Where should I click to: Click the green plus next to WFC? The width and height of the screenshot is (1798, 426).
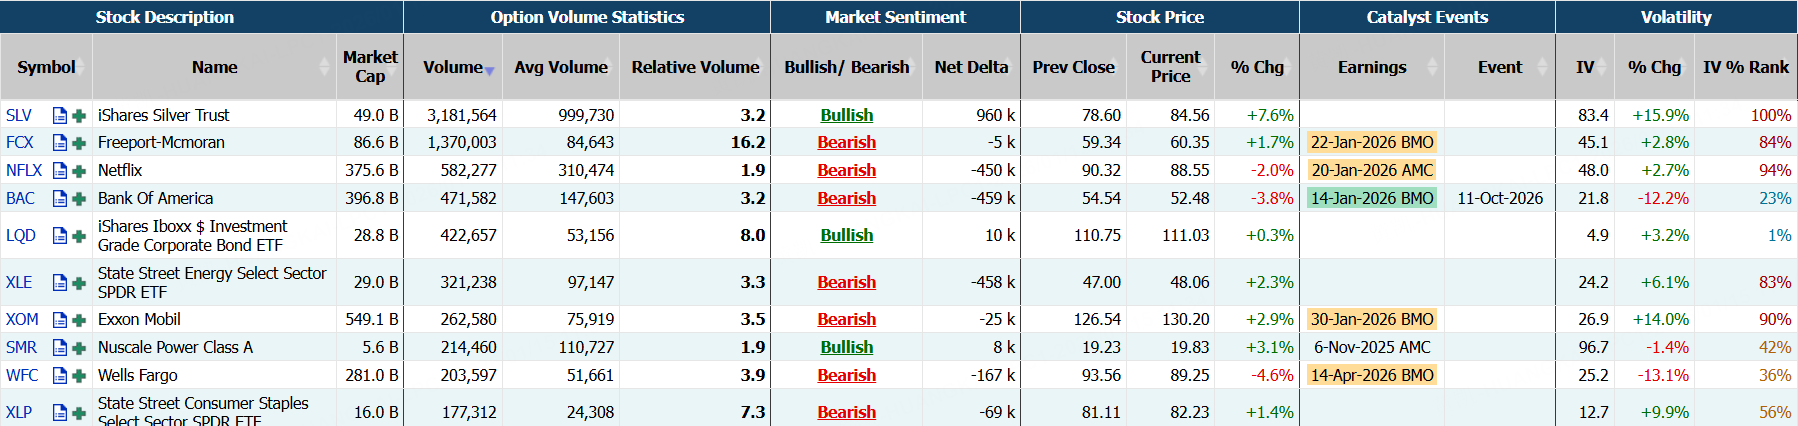[x=79, y=376]
